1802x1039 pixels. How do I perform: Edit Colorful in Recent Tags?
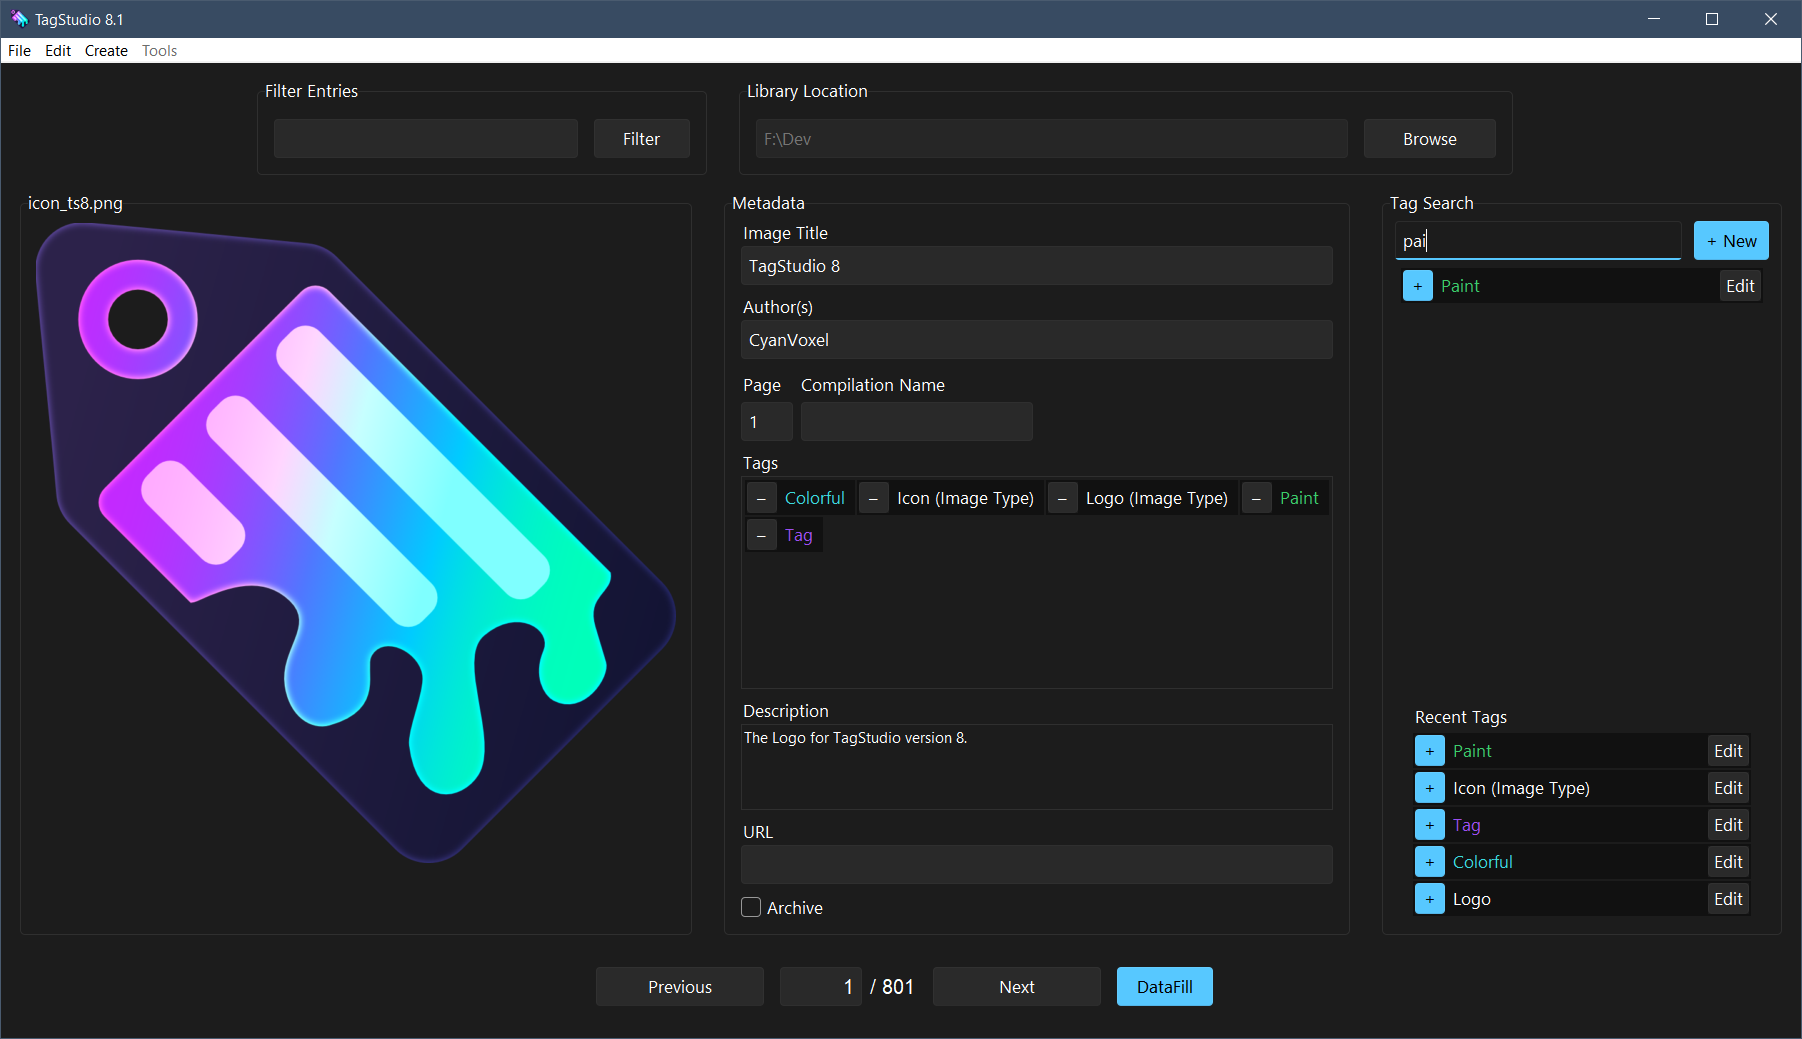pos(1728,862)
